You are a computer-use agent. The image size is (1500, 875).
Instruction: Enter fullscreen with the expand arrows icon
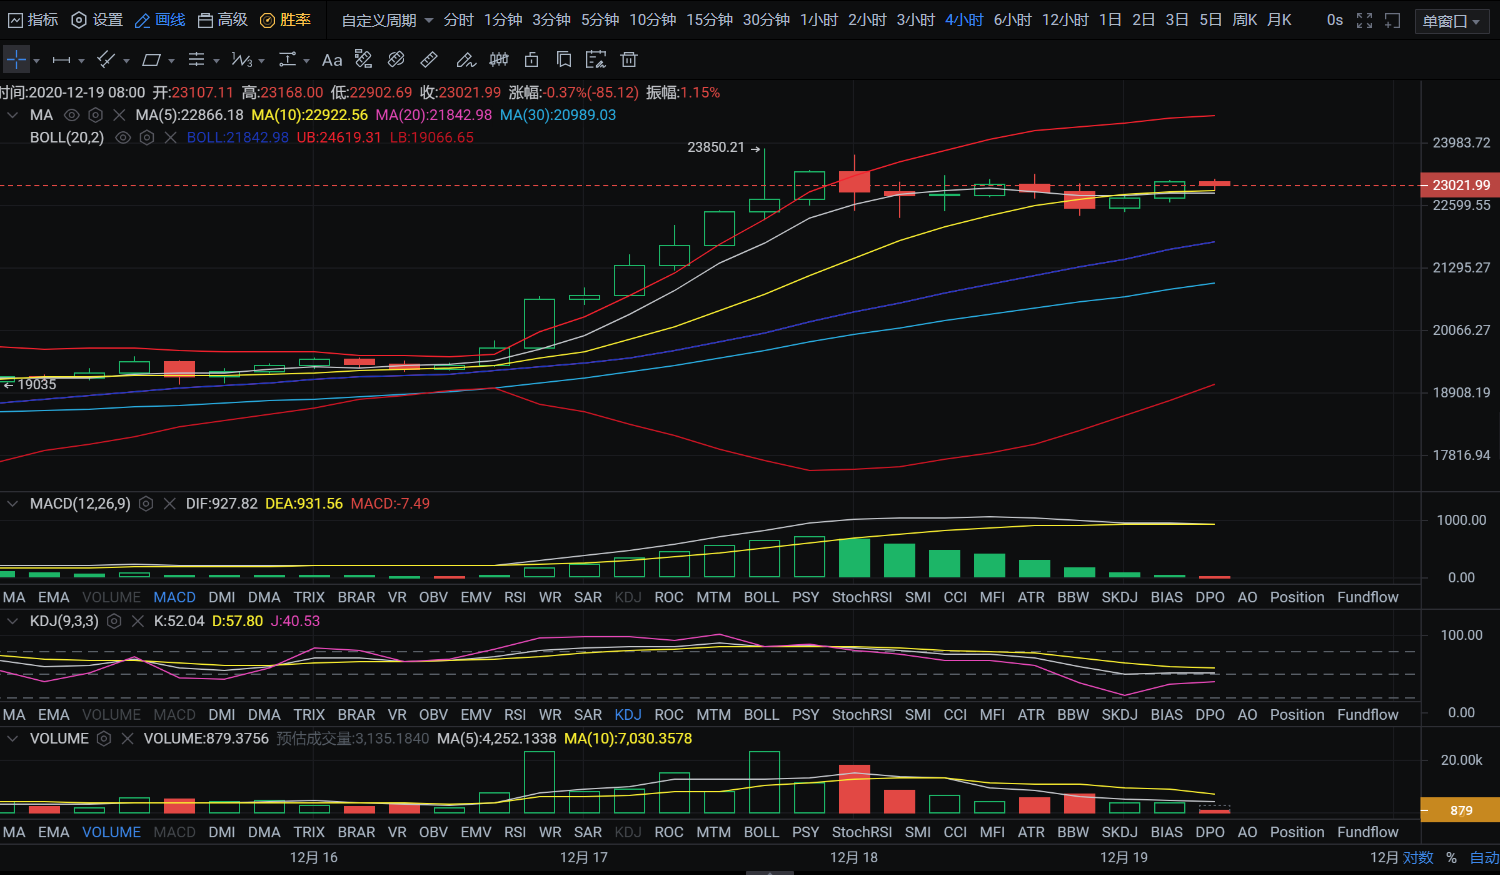[1364, 20]
